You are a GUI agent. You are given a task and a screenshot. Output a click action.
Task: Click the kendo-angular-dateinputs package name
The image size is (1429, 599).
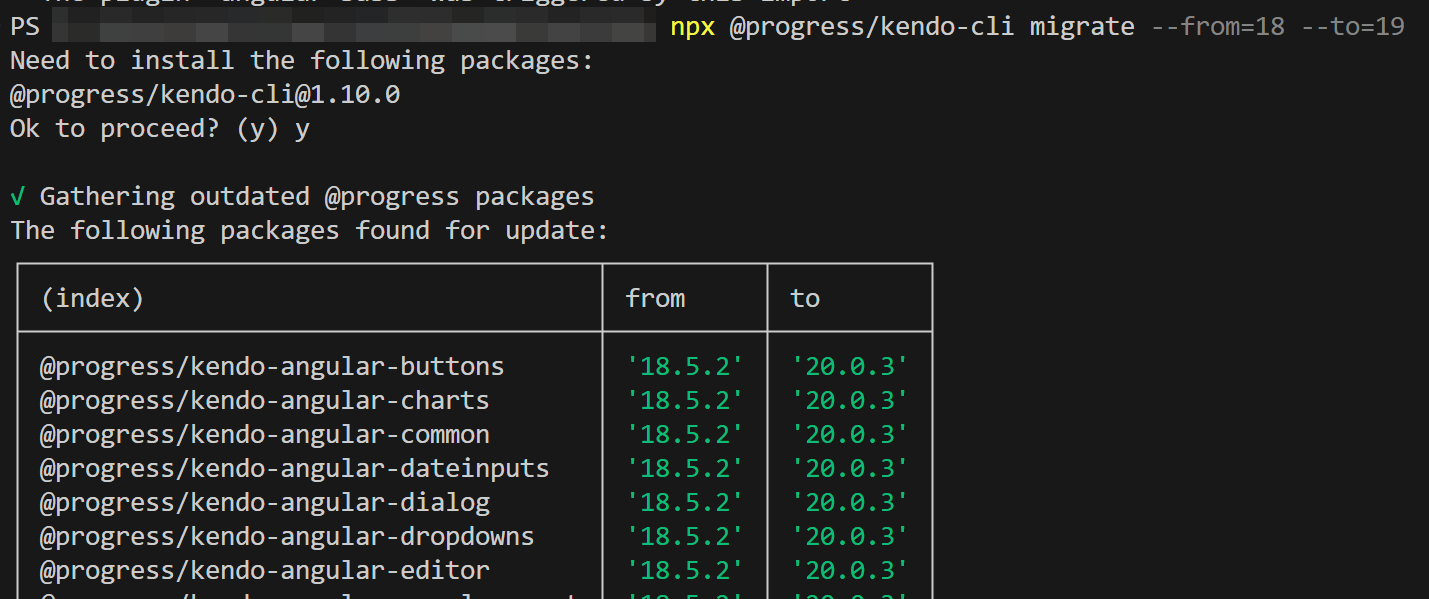tap(294, 469)
